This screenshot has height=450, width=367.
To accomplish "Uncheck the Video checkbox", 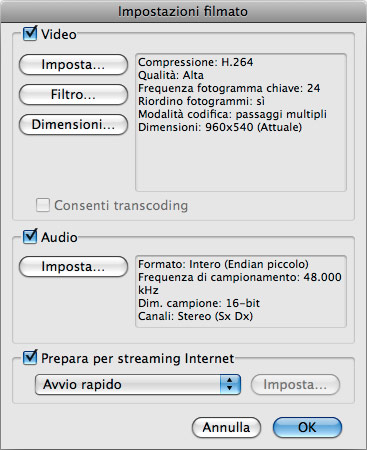I will click(30, 34).
